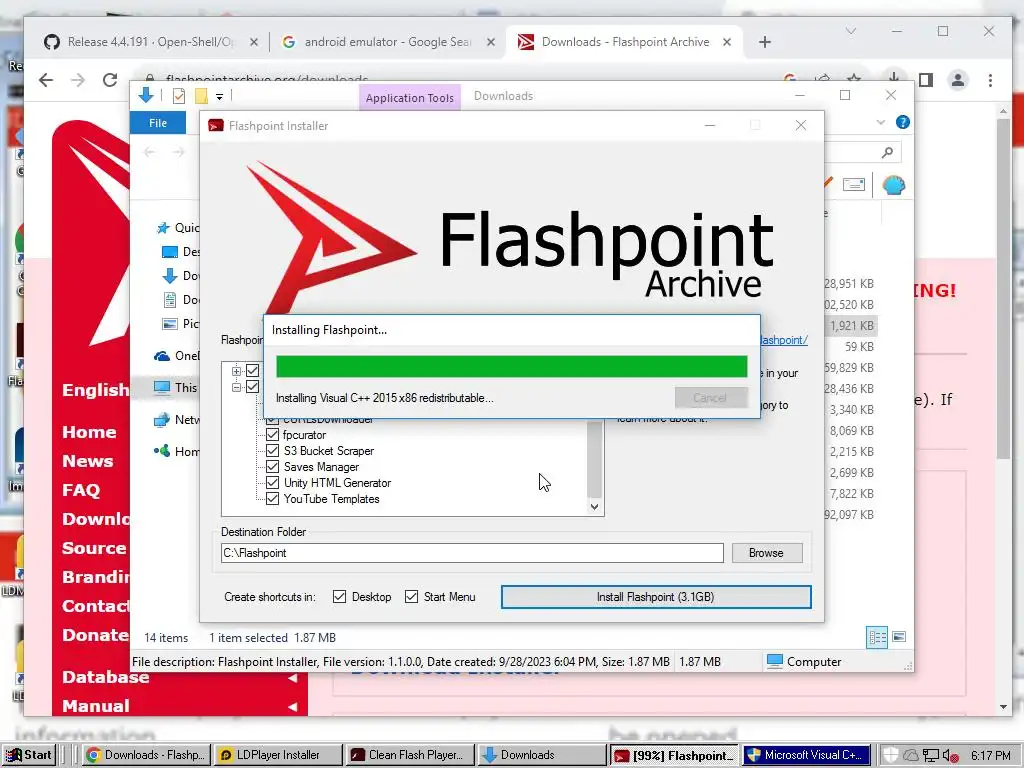The width and height of the screenshot is (1024, 768).
Task: Click the Chrome back arrow
Action: [46, 80]
